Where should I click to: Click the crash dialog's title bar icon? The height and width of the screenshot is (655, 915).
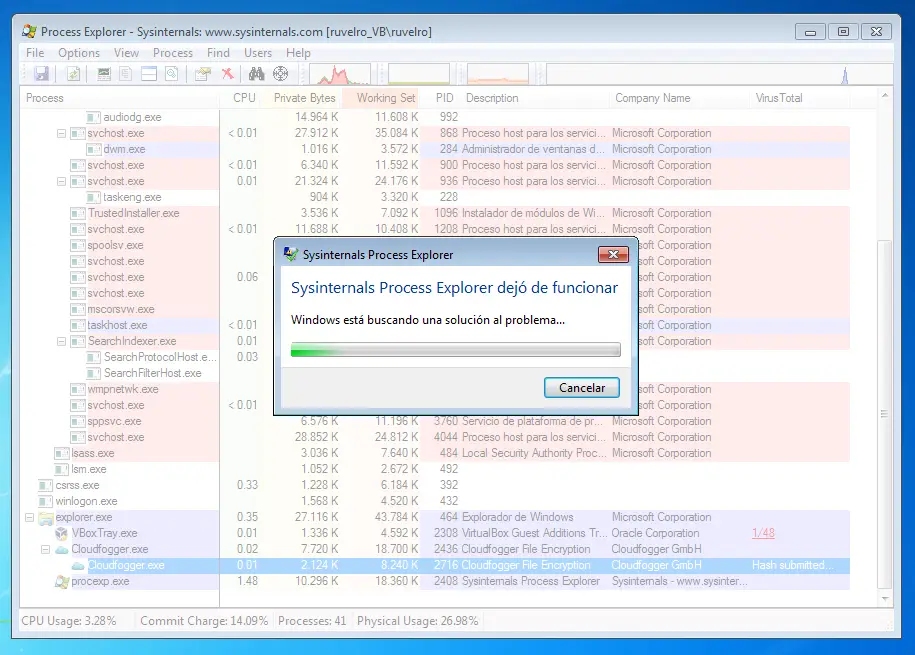[x=291, y=255]
